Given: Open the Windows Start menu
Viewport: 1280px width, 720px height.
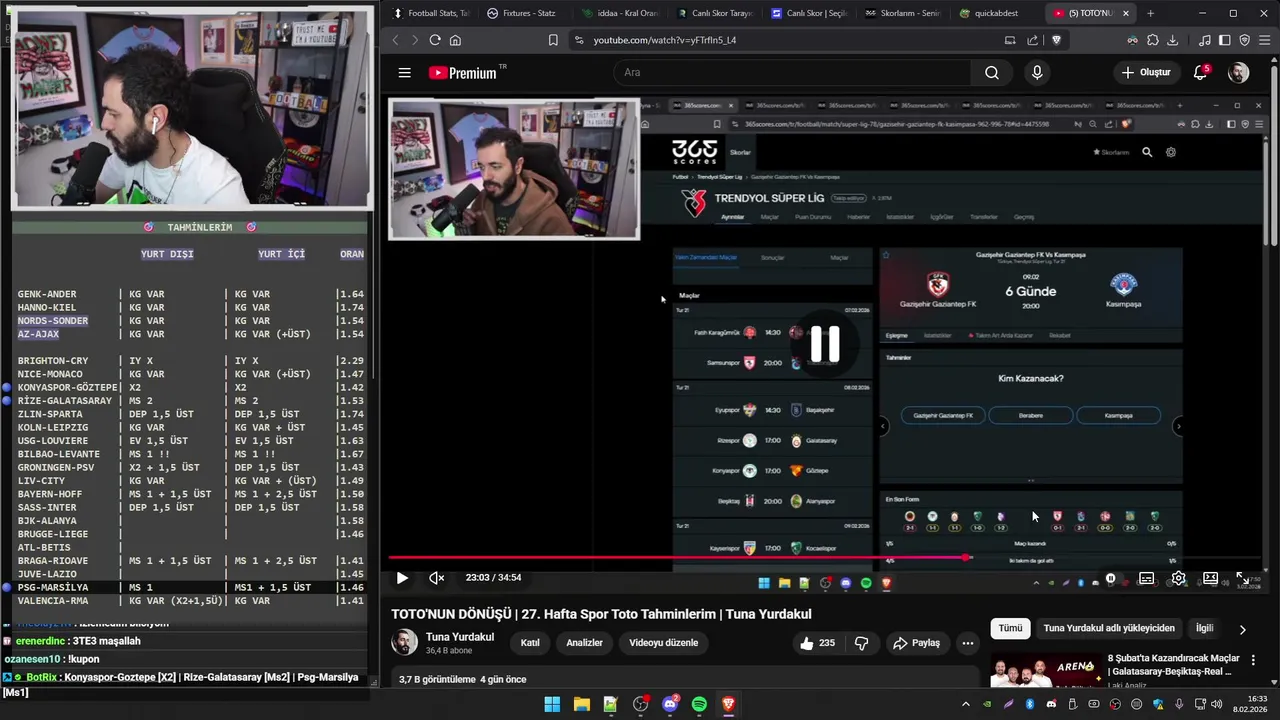Looking at the screenshot, I should pos(552,705).
